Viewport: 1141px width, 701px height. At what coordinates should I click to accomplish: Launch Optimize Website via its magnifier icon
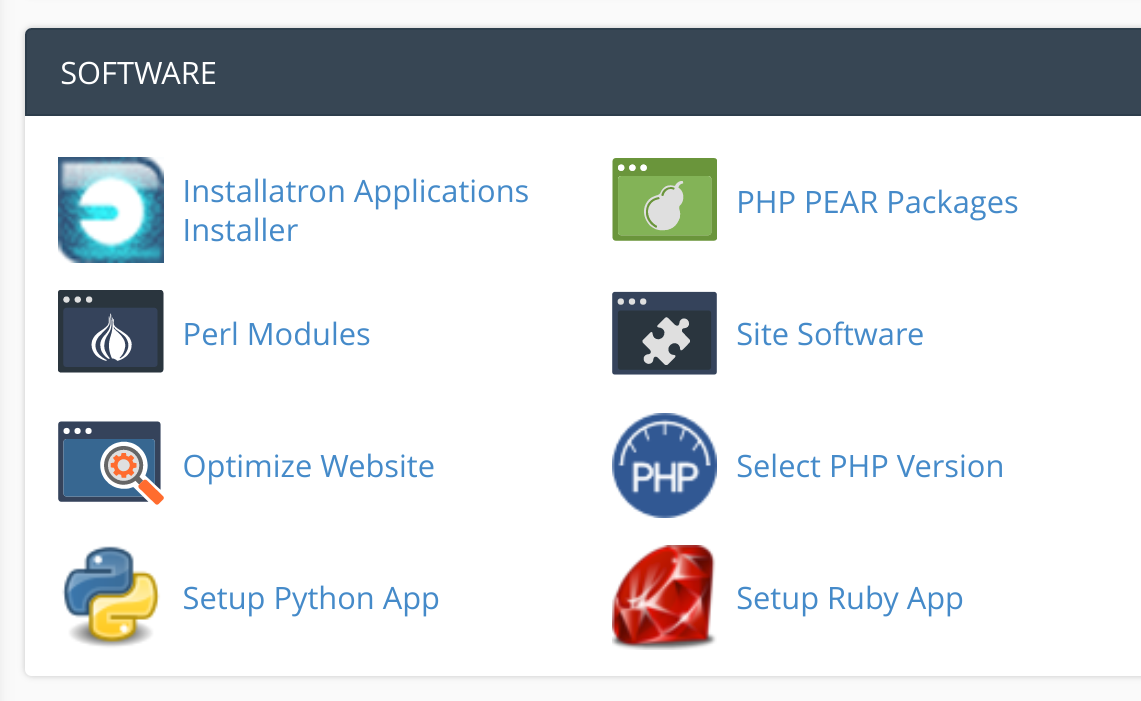(110, 463)
